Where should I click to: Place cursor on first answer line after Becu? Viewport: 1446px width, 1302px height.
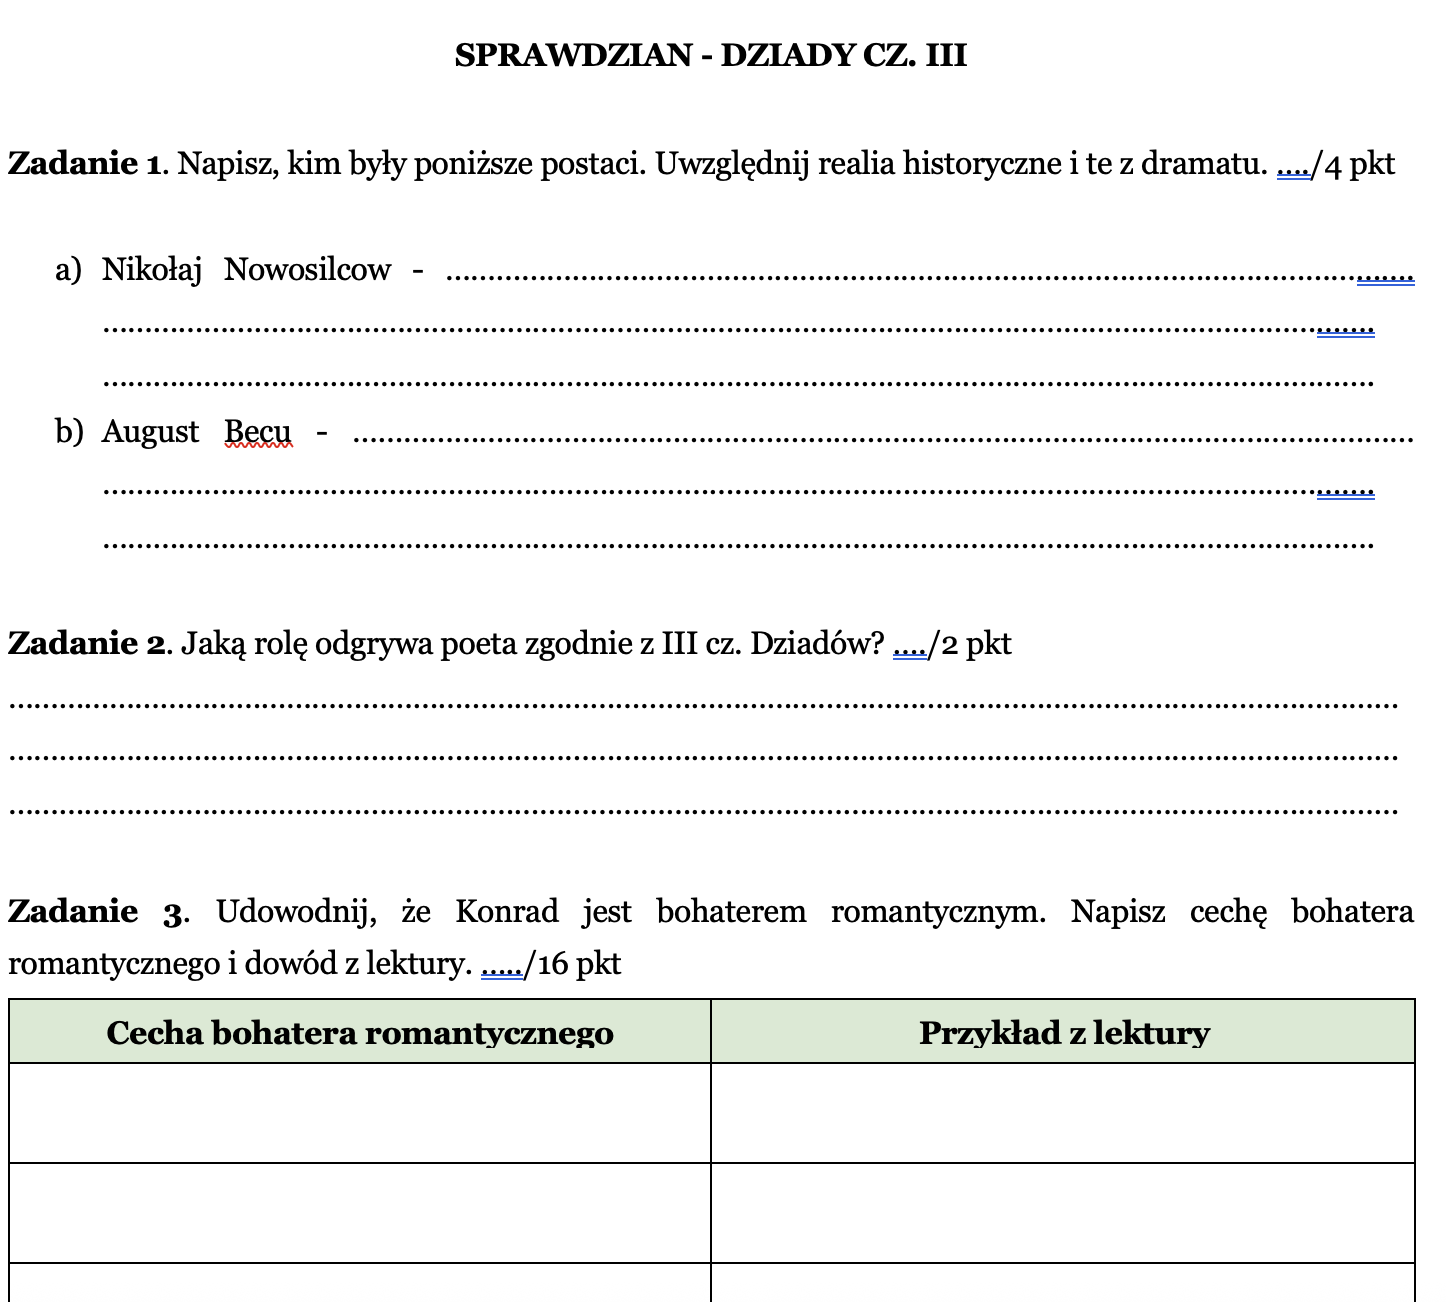(x=880, y=438)
